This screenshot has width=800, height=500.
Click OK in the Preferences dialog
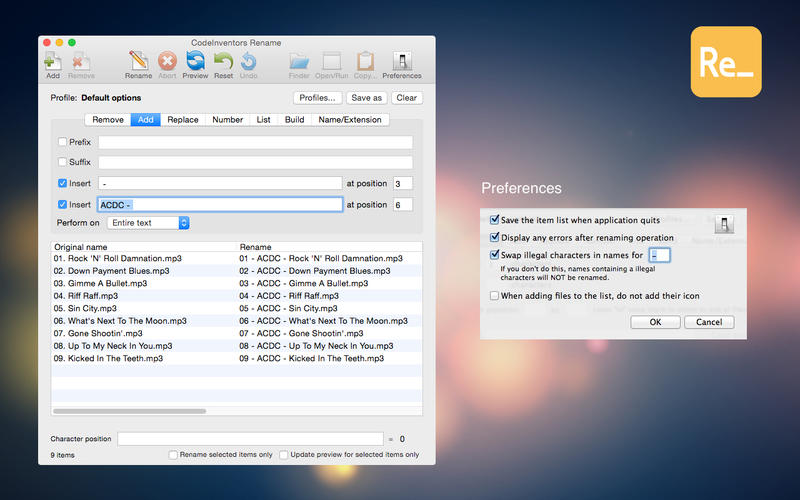pyautogui.click(x=655, y=322)
